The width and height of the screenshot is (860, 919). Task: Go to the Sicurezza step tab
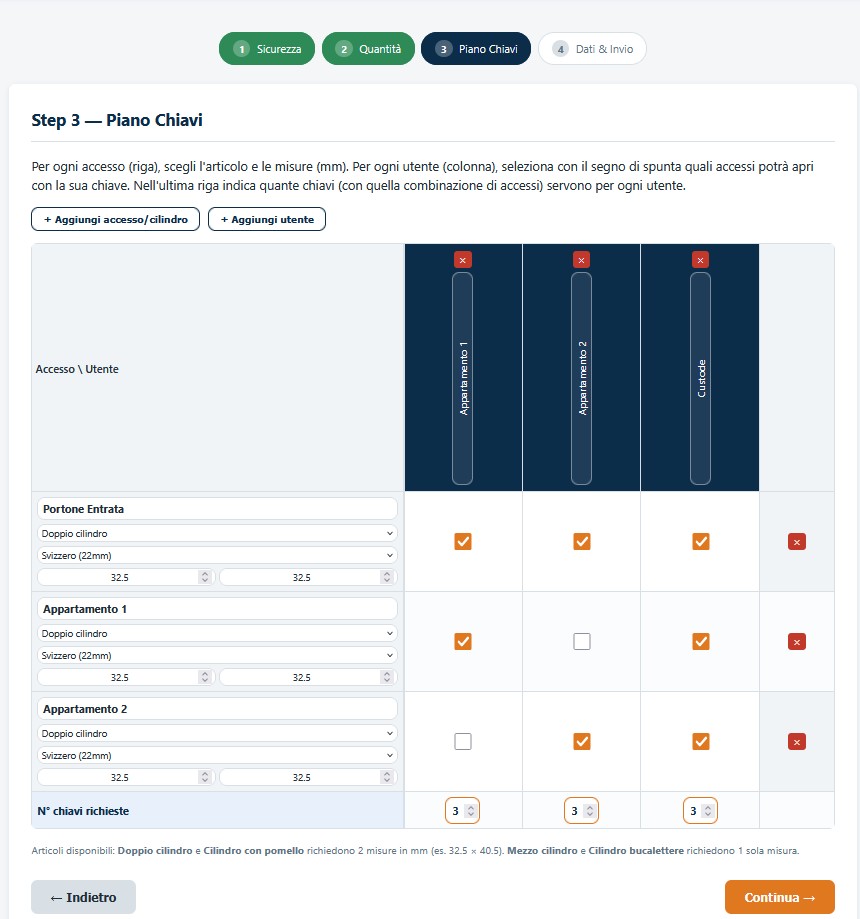(267, 49)
